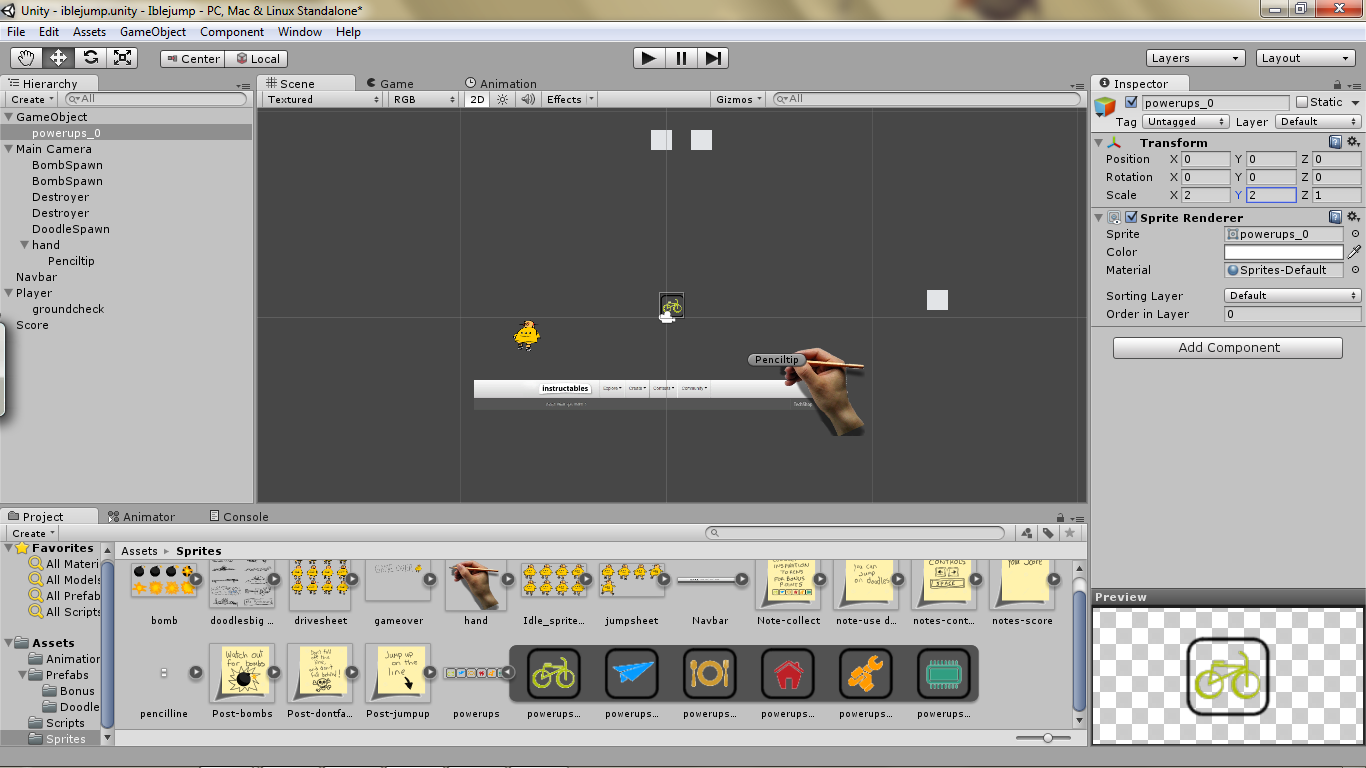Screen dimensions: 1366x768
Task: Open the Layers dropdown
Action: coord(1196,58)
